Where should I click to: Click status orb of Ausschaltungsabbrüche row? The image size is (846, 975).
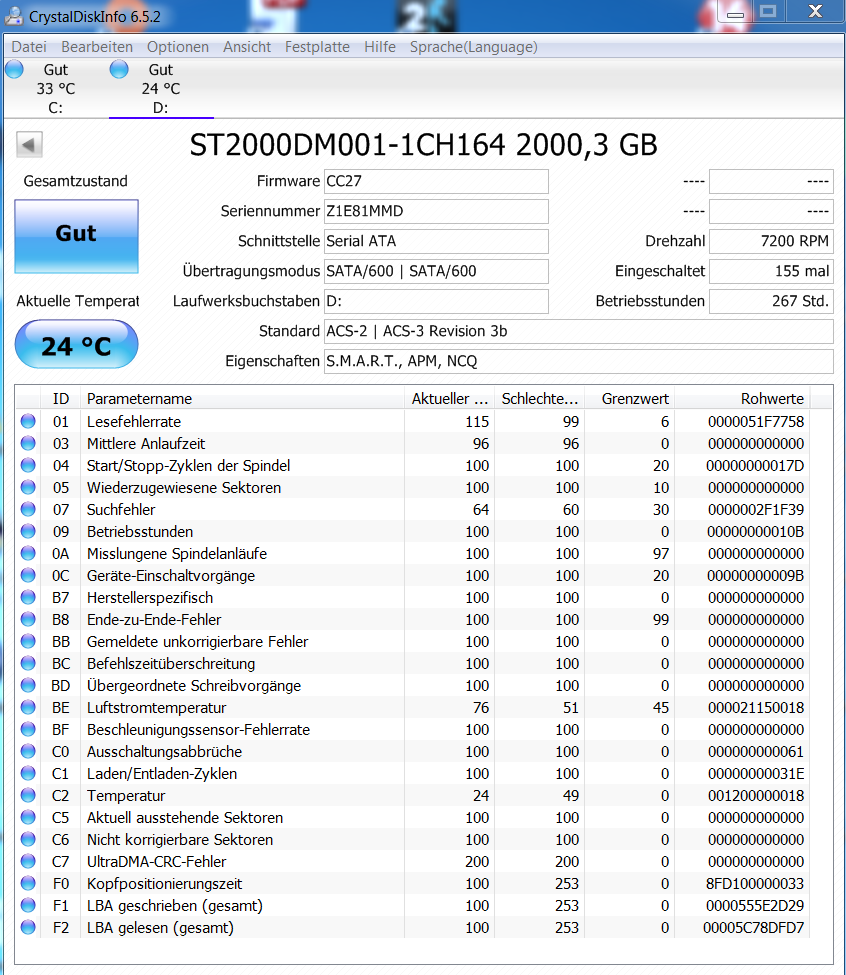coord(28,751)
